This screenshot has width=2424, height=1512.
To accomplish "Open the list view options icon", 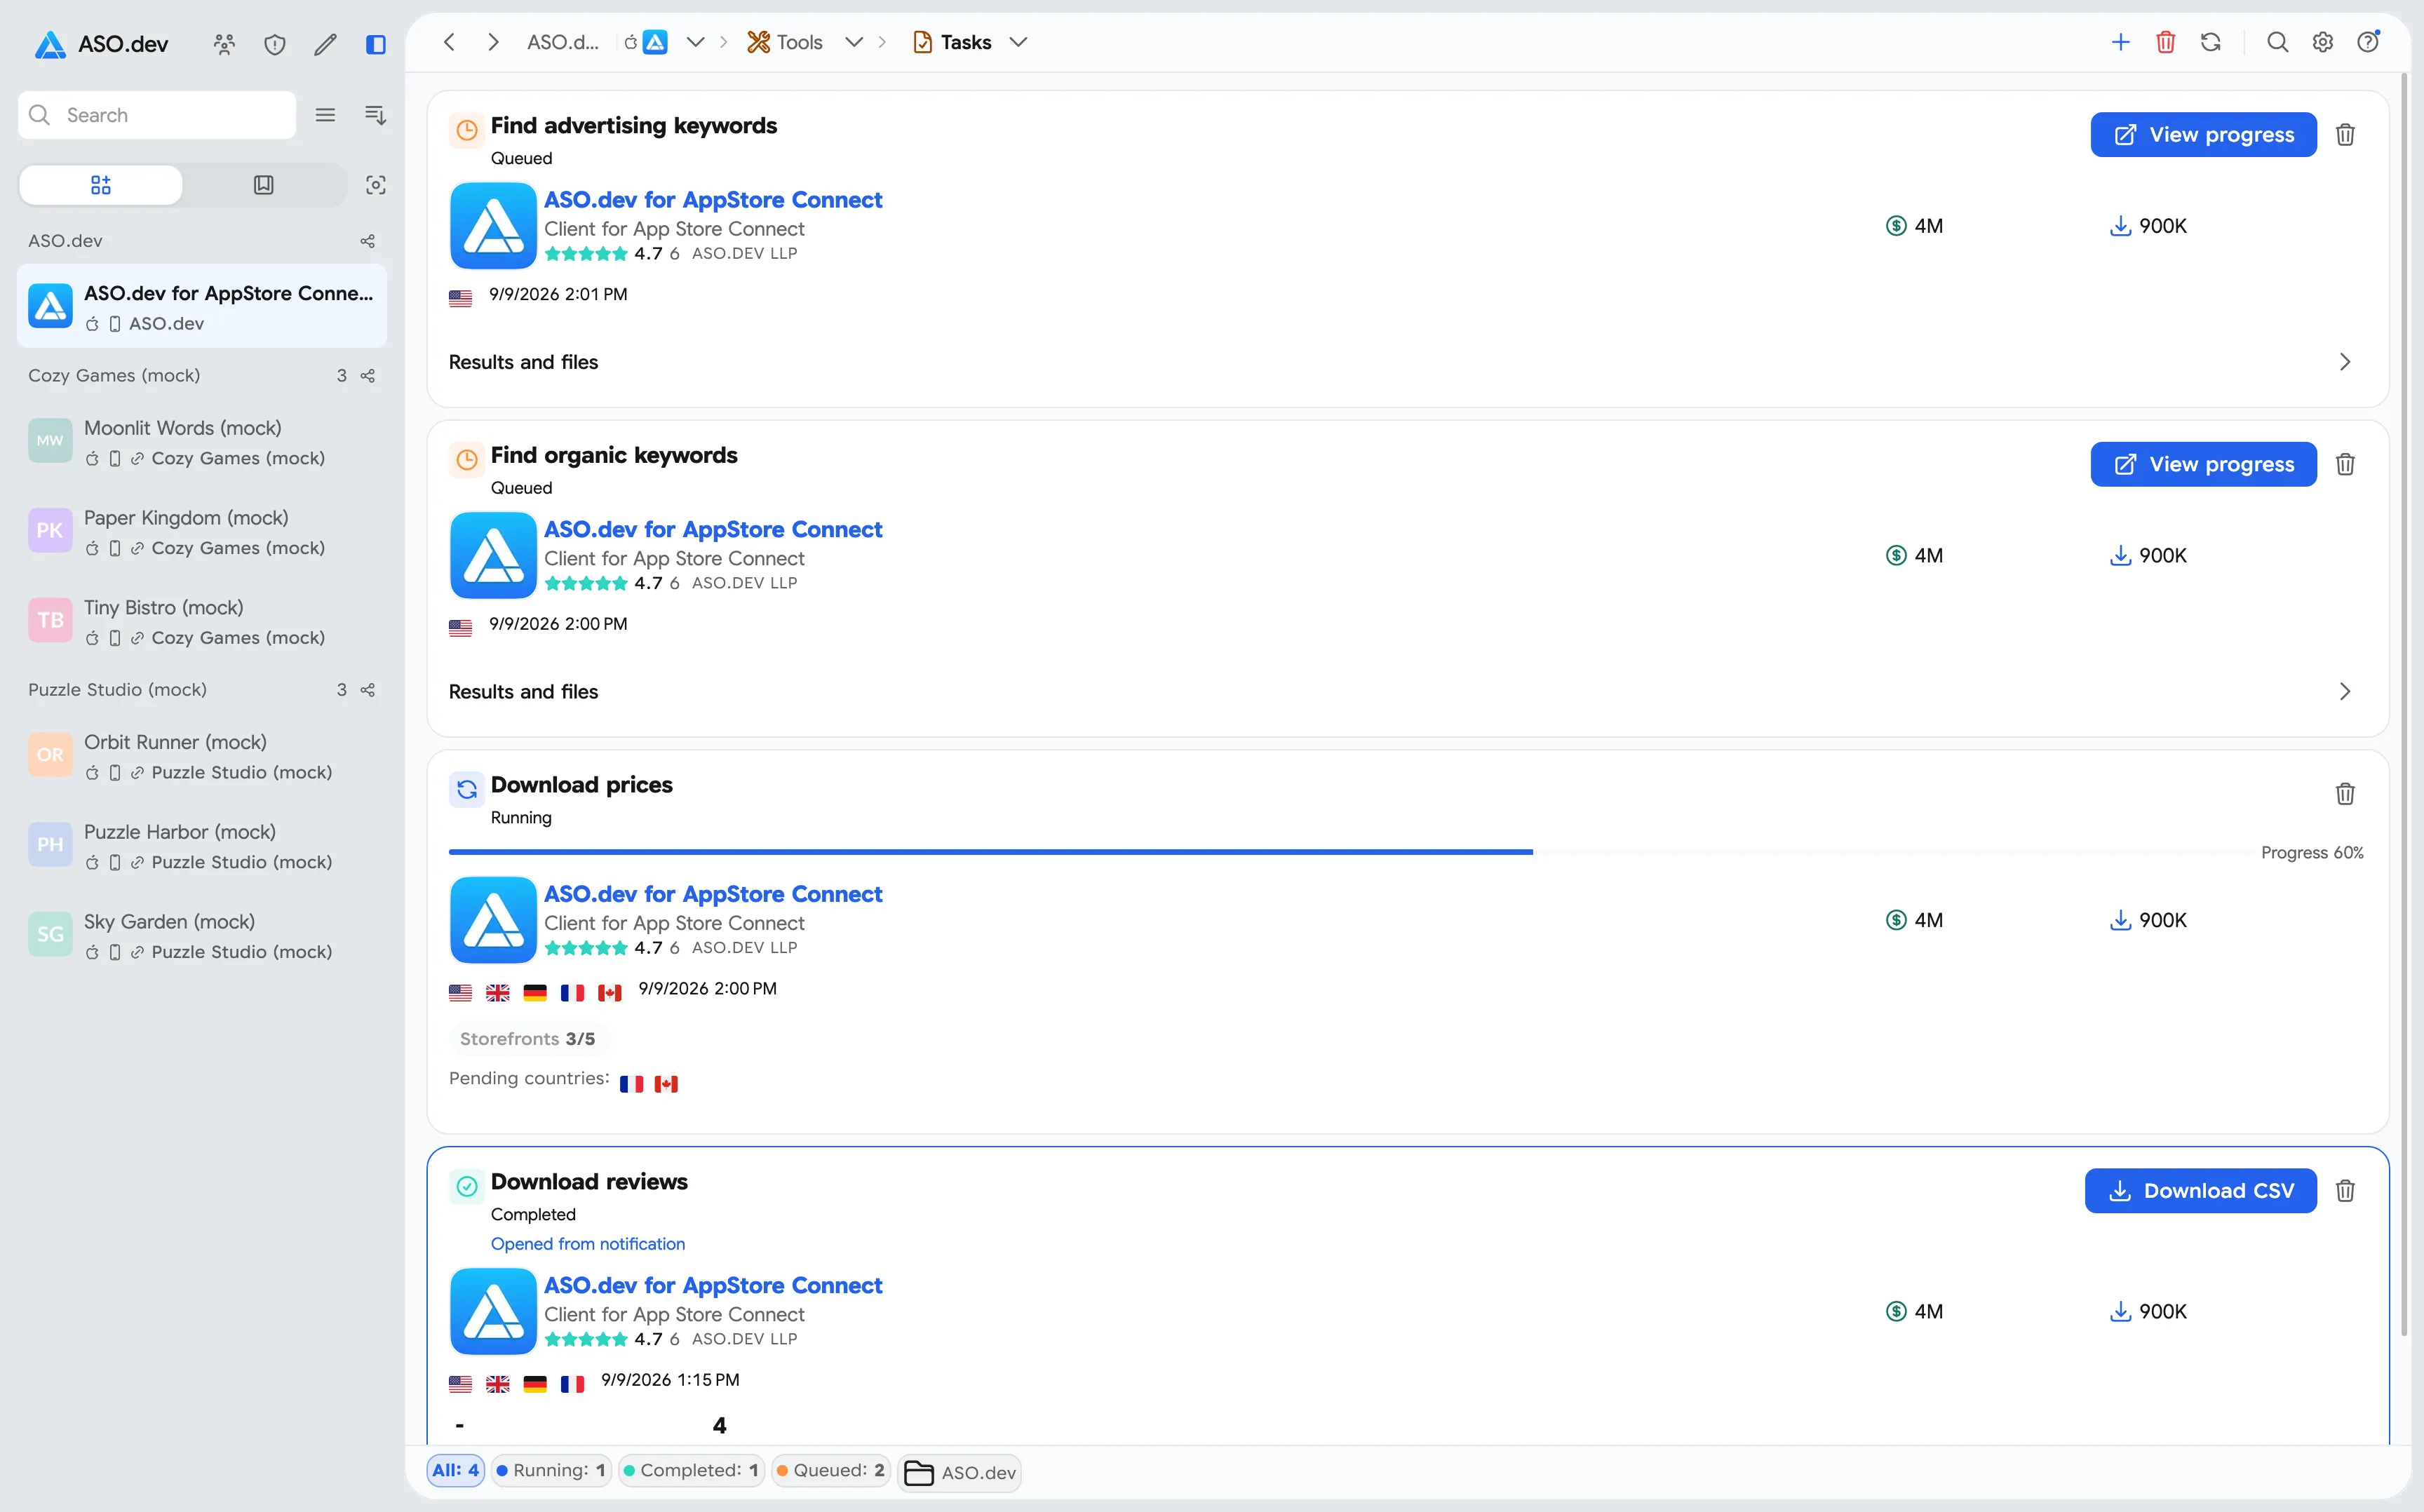I will coord(325,115).
